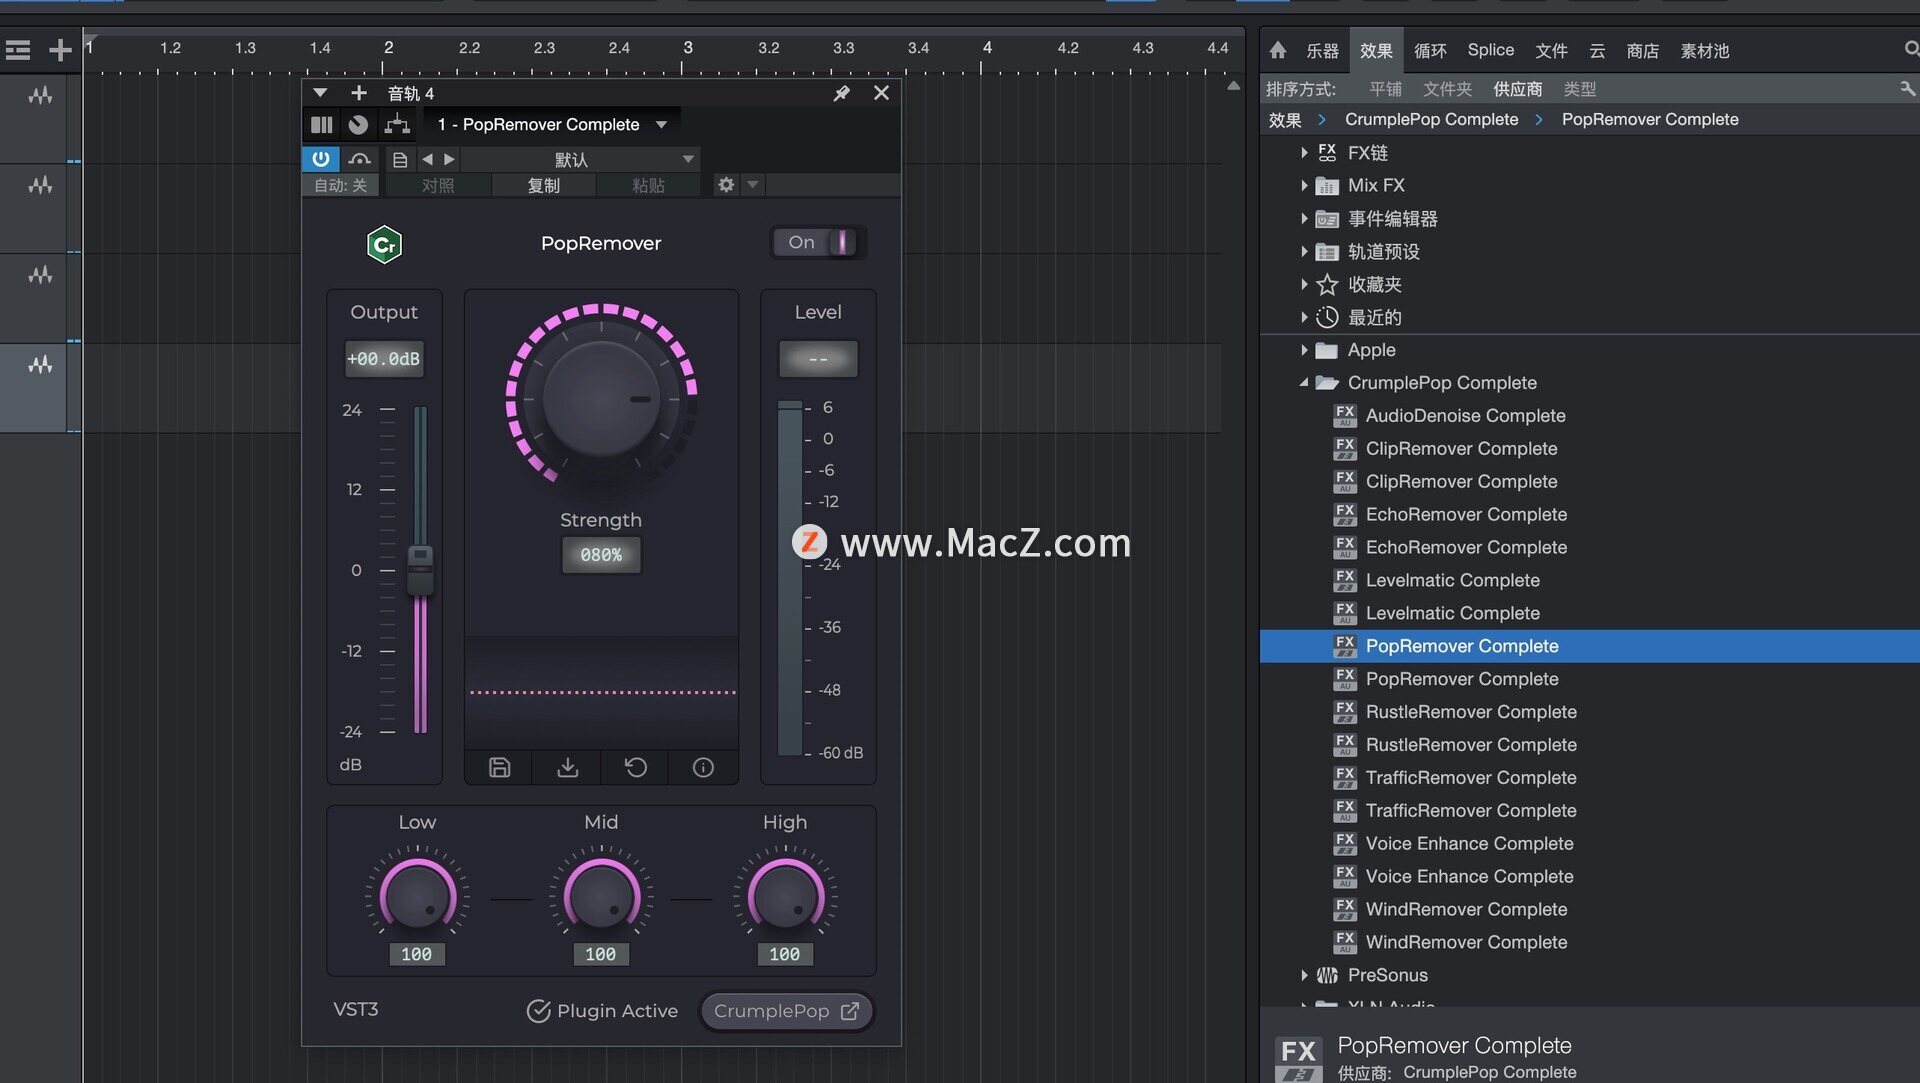This screenshot has width=1920, height=1083.
Task: Click 对照 compare button
Action: point(438,185)
